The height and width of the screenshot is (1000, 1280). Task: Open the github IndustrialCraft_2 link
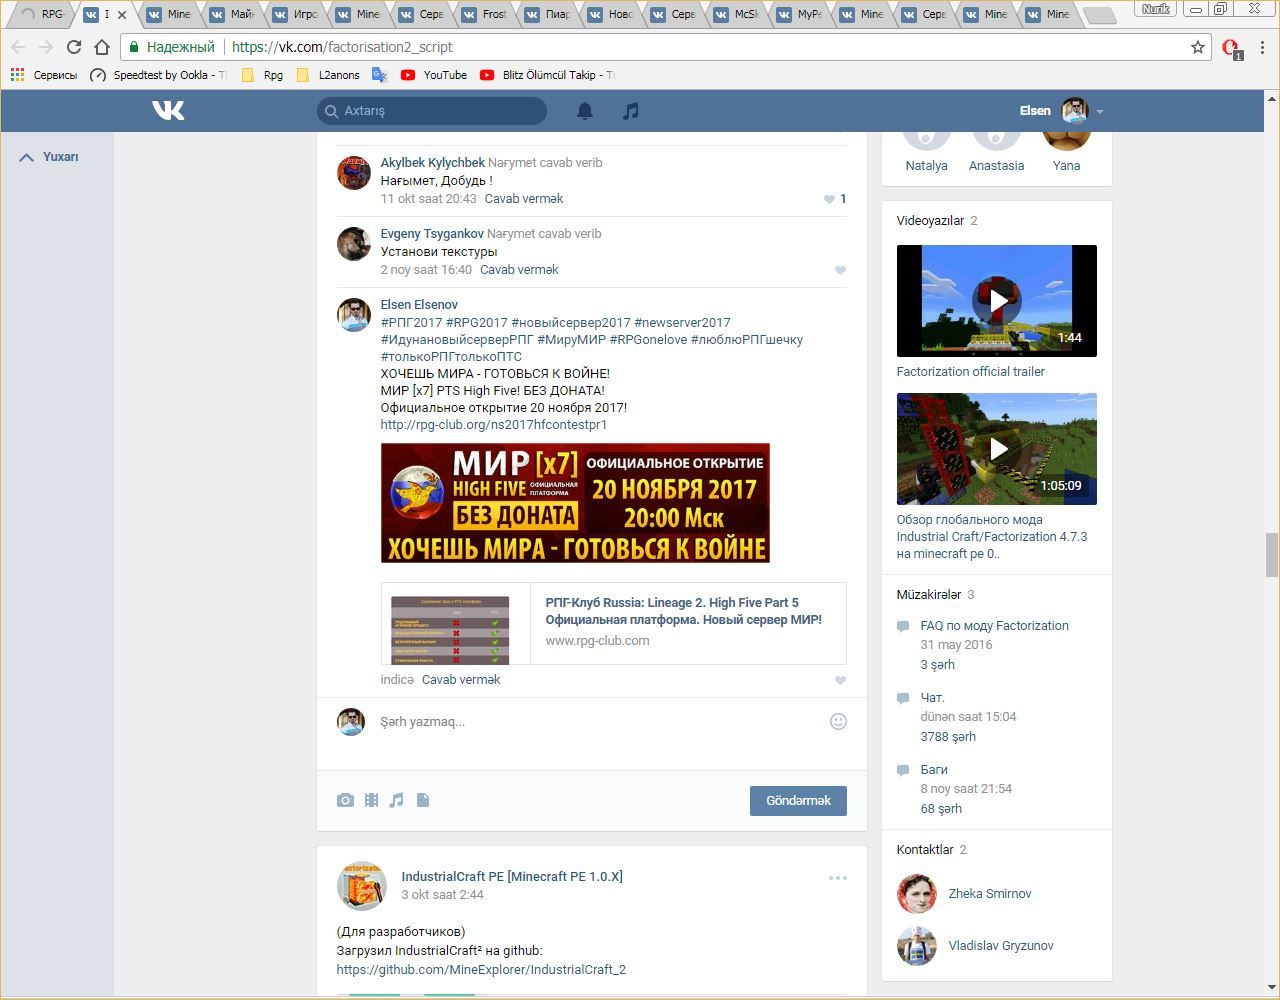(481, 970)
